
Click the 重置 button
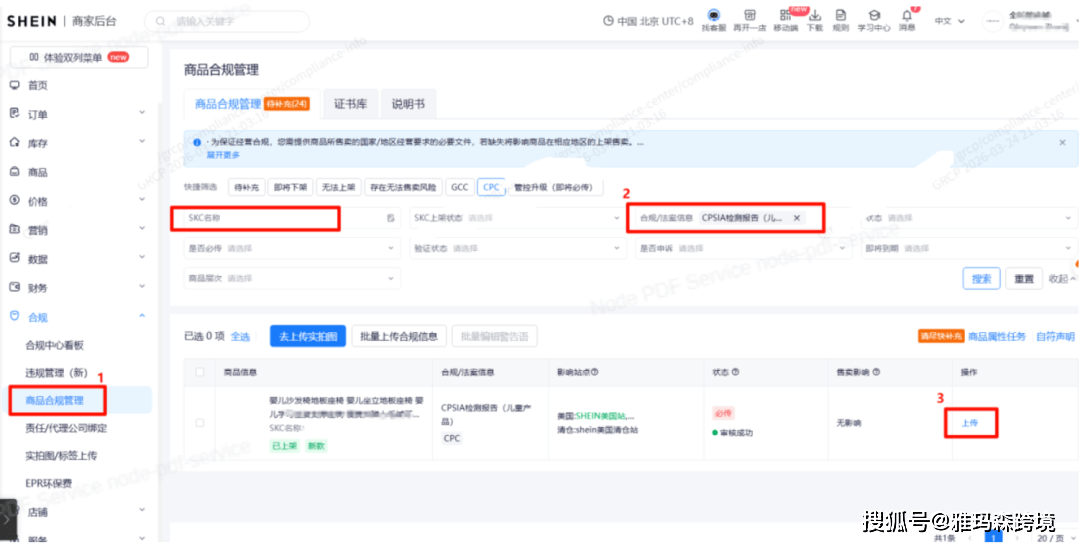tap(1024, 279)
